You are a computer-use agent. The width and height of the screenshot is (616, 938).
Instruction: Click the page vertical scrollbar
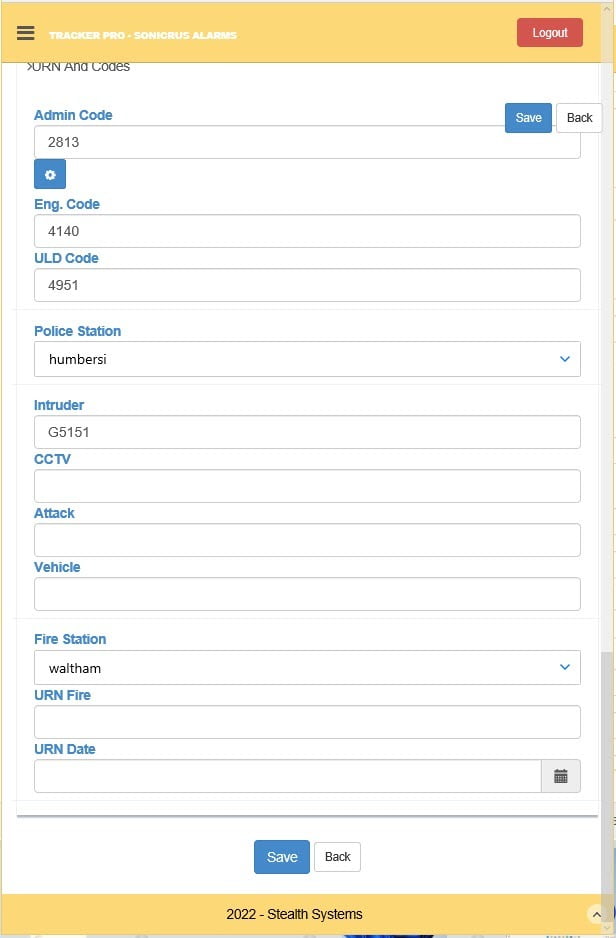tap(607, 760)
